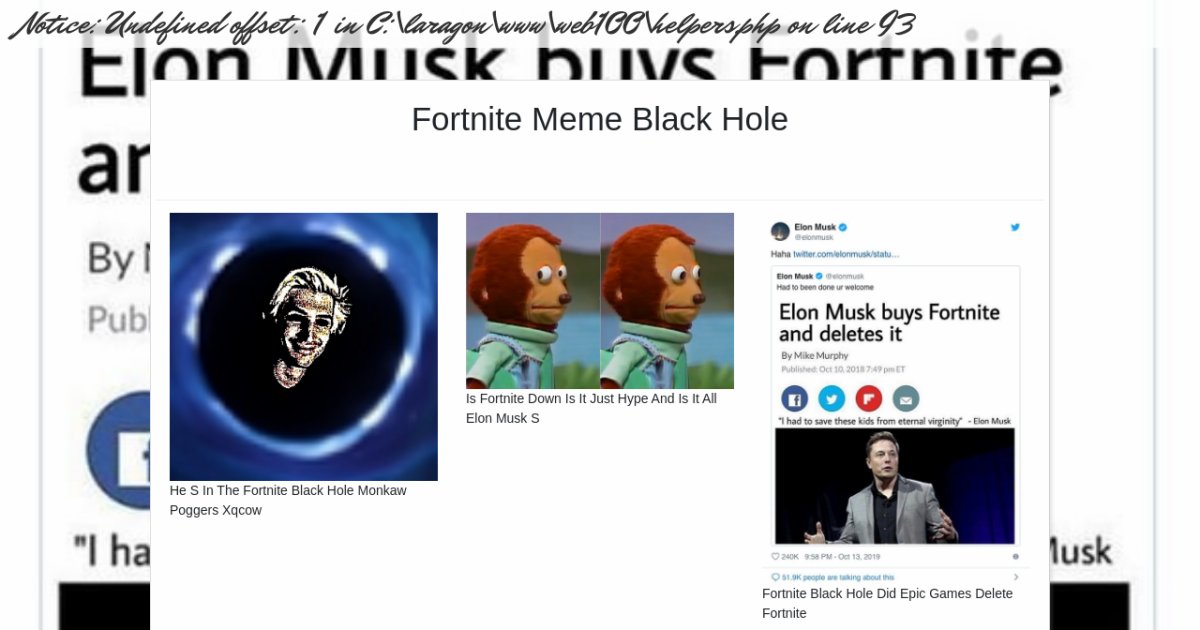Open the Fortnite Black Hole Did Epic Games caption
Viewport: 1200px width, 630px height.
pos(887,603)
